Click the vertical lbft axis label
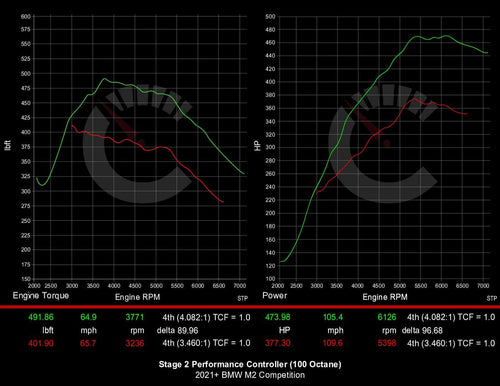 [8, 145]
